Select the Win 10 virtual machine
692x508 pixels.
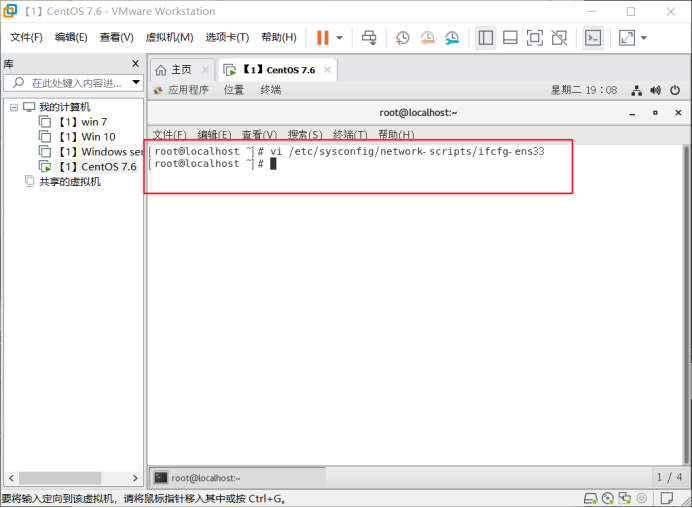tap(77, 137)
